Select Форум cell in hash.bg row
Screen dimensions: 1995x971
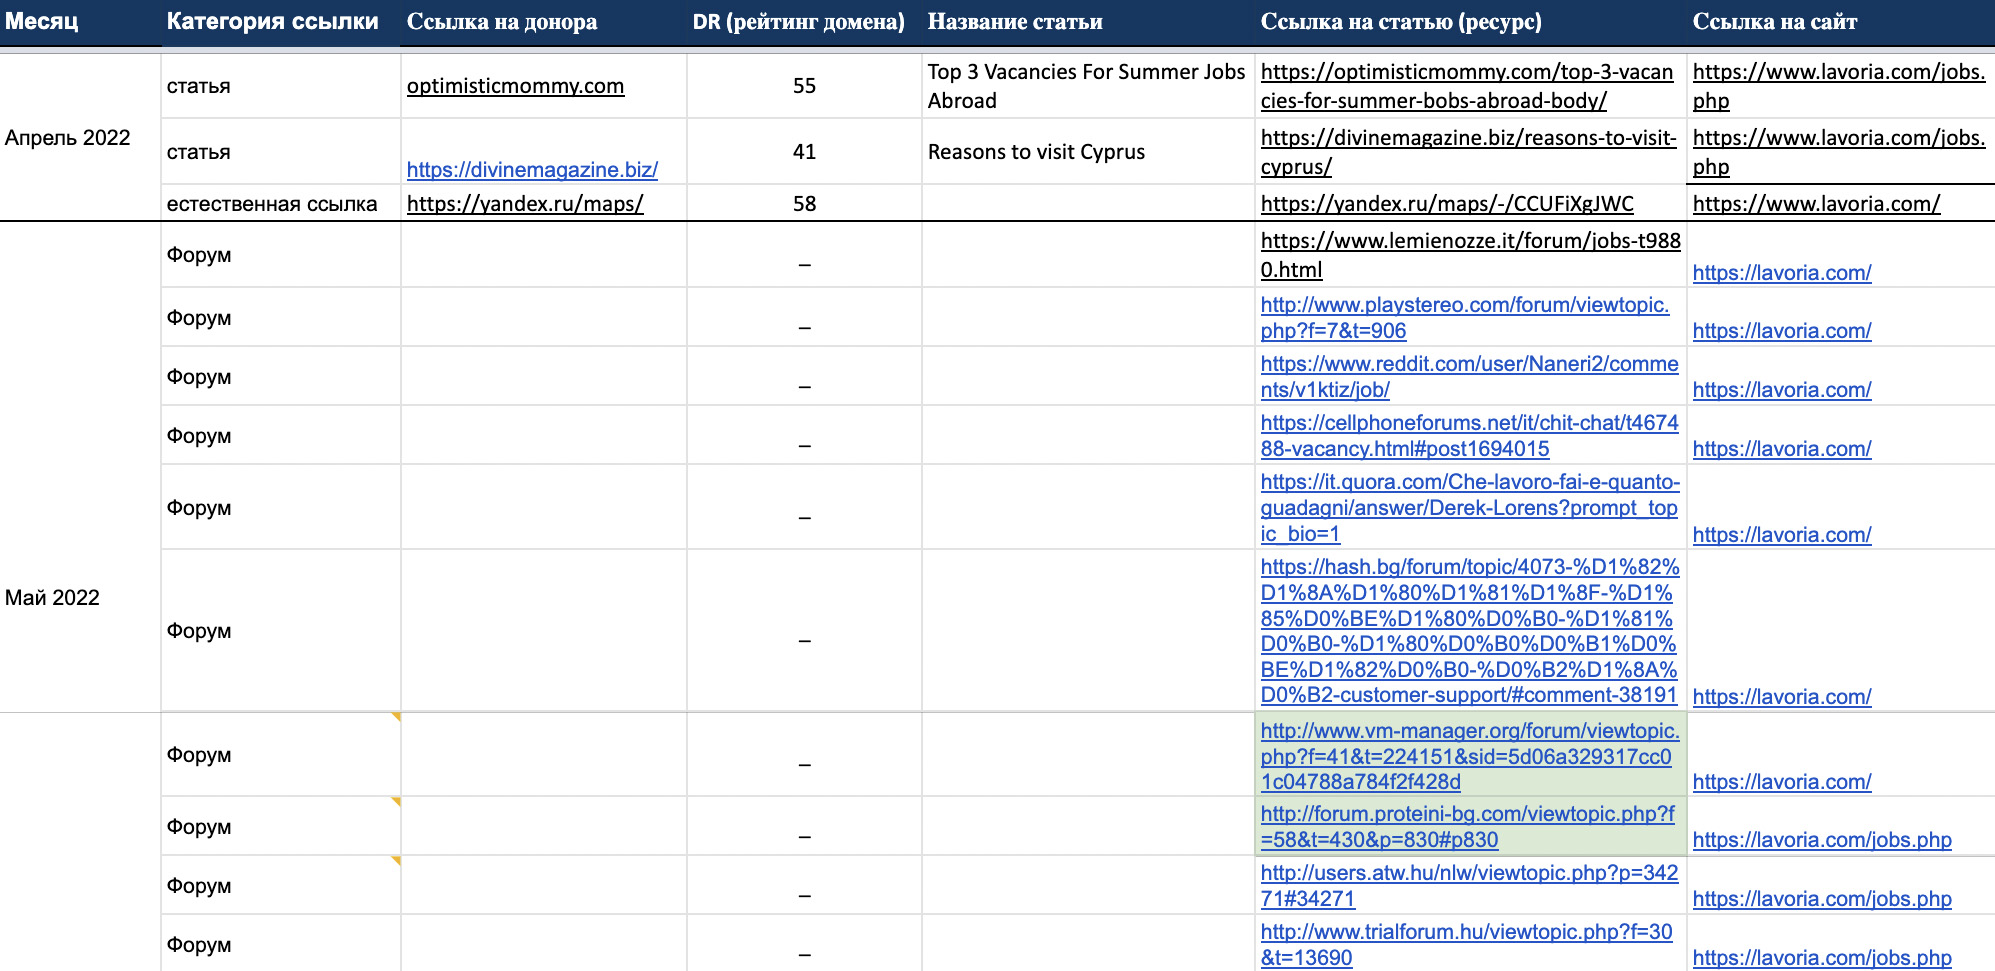click(x=281, y=630)
